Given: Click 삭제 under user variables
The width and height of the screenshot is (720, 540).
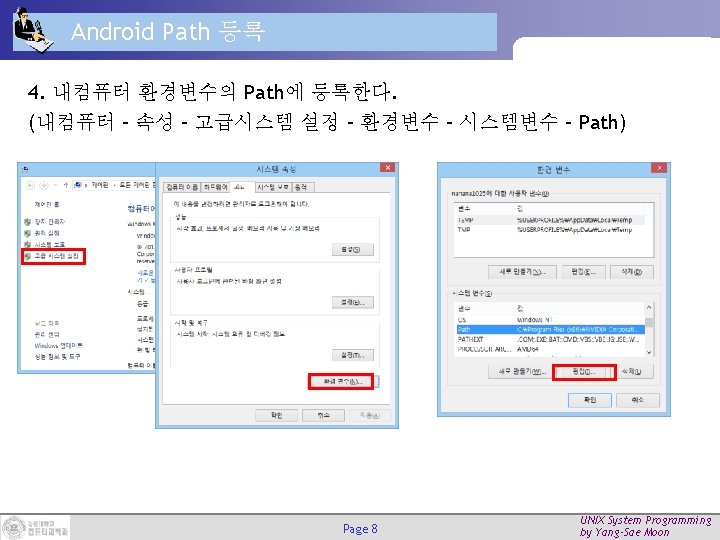Looking at the screenshot, I should pyautogui.click(x=631, y=272).
